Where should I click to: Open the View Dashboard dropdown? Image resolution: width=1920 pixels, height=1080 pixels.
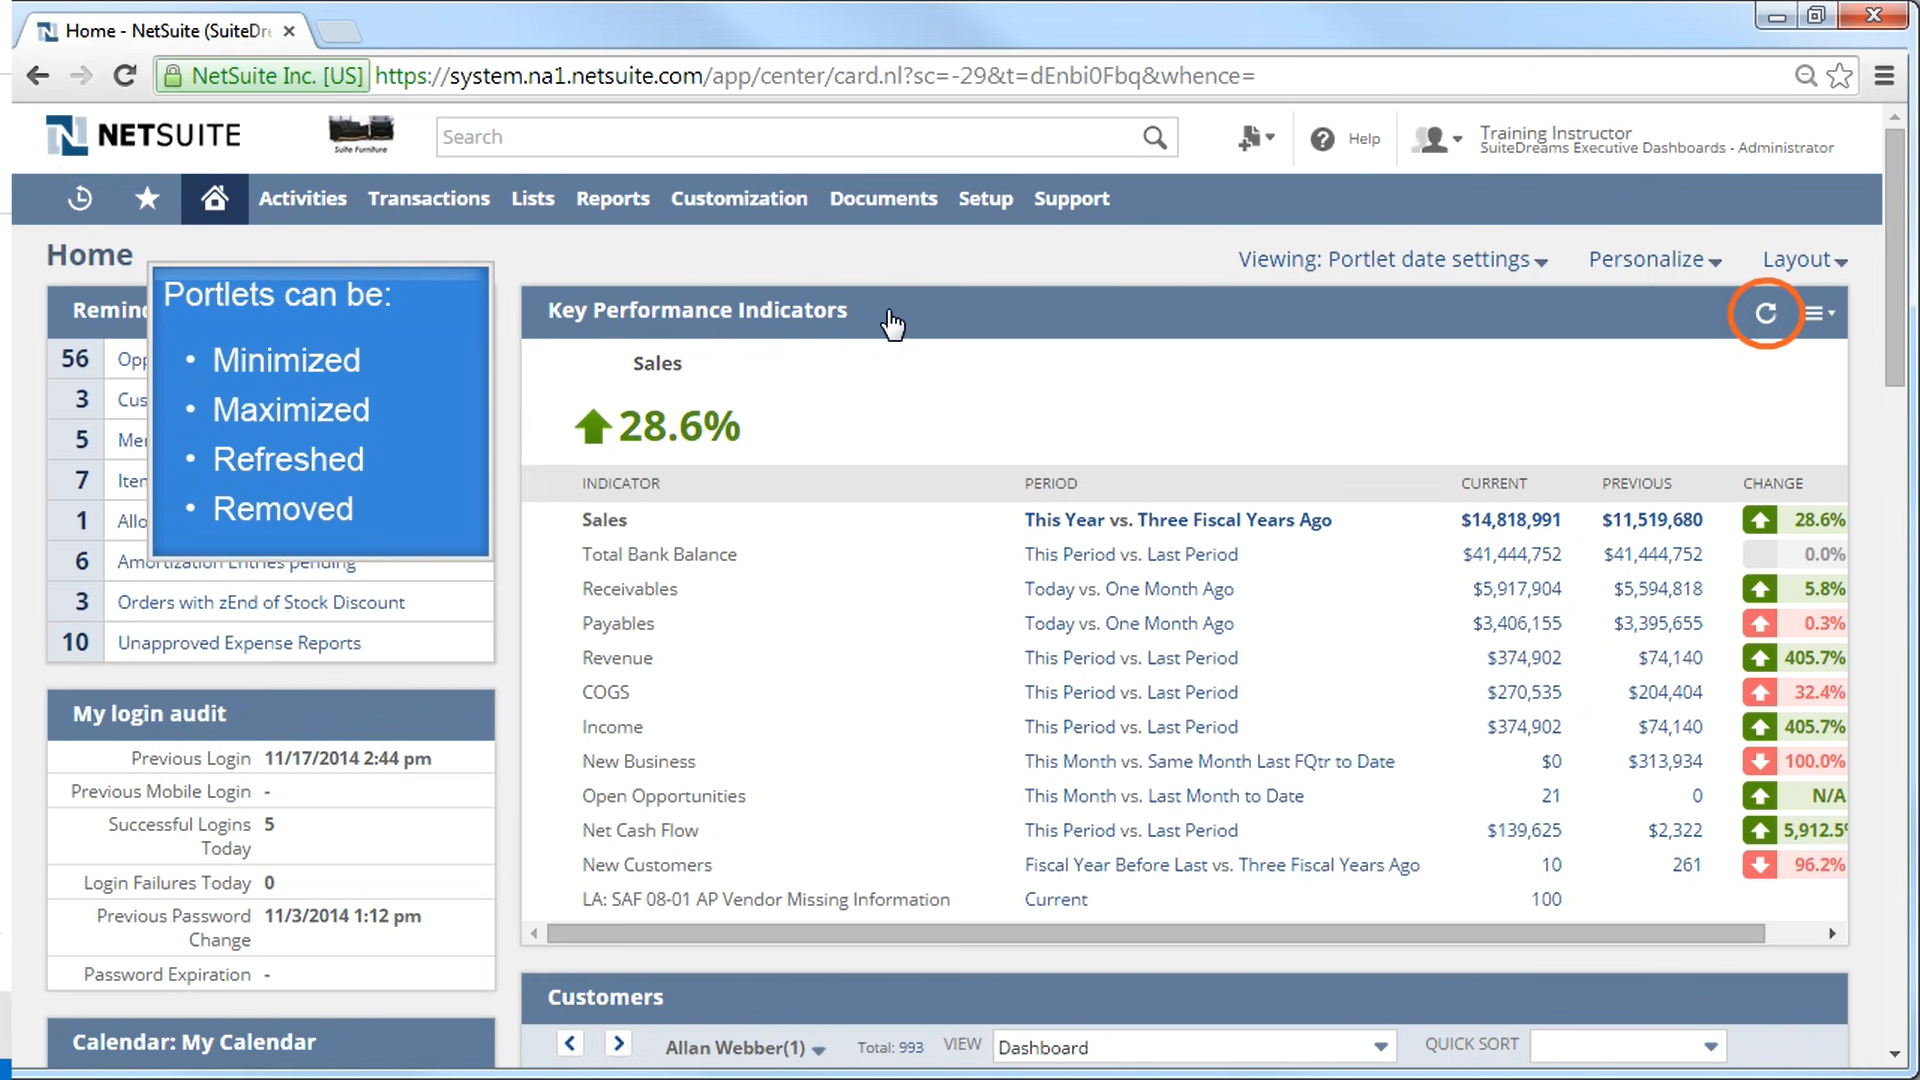click(x=1195, y=1047)
